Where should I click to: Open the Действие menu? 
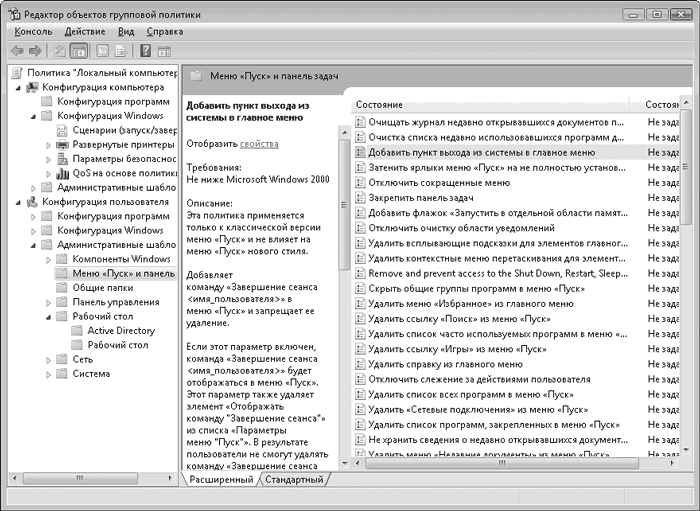(85, 32)
